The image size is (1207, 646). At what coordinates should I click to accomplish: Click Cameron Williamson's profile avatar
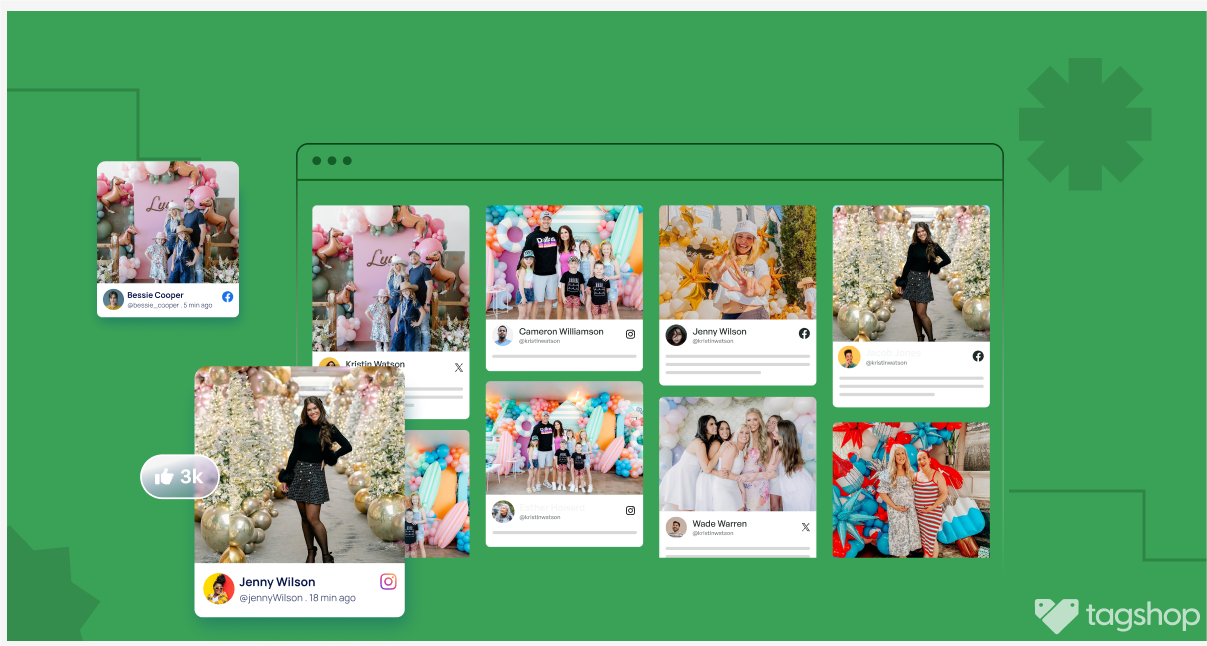click(502, 335)
